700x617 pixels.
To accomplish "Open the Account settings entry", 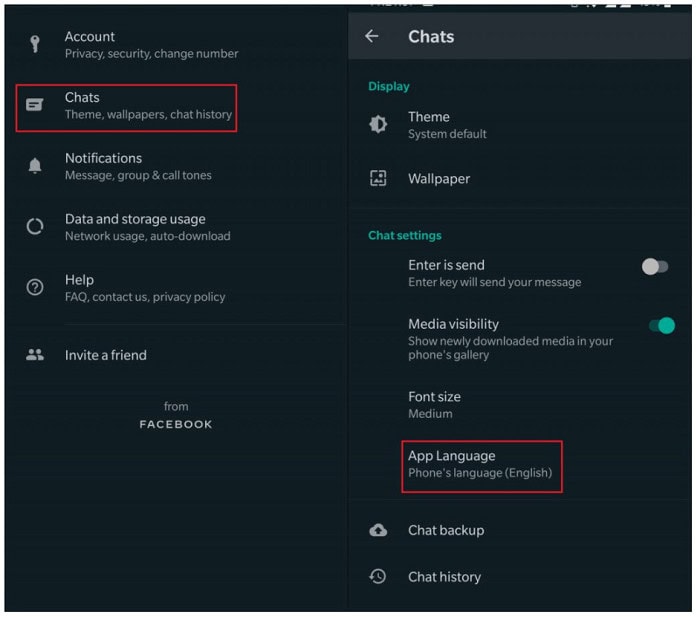I will coord(176,45).
